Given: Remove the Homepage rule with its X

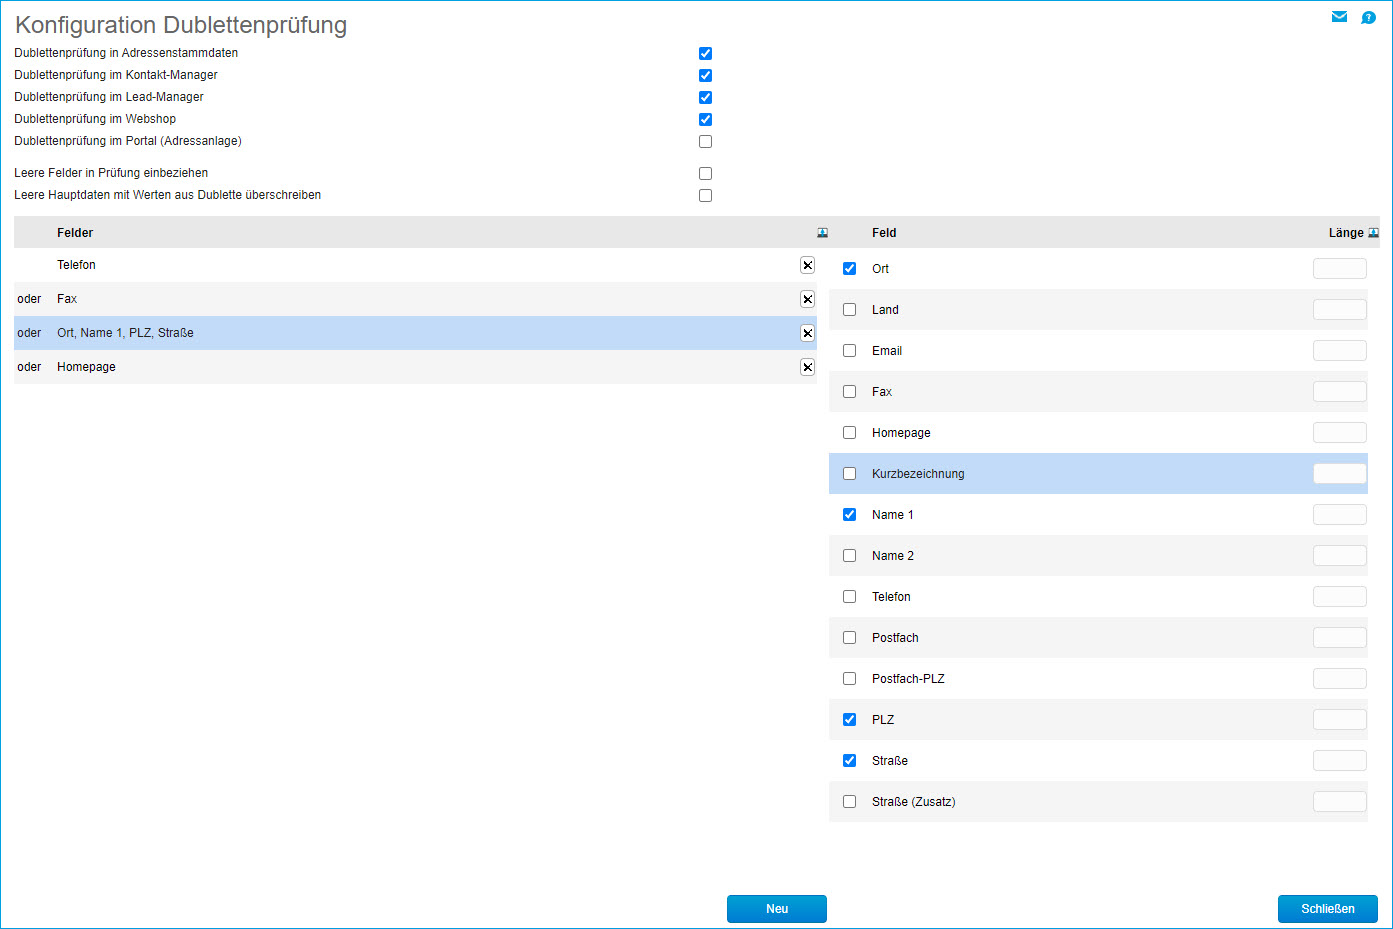Looking at the screenshot, I should click(807, 367).
